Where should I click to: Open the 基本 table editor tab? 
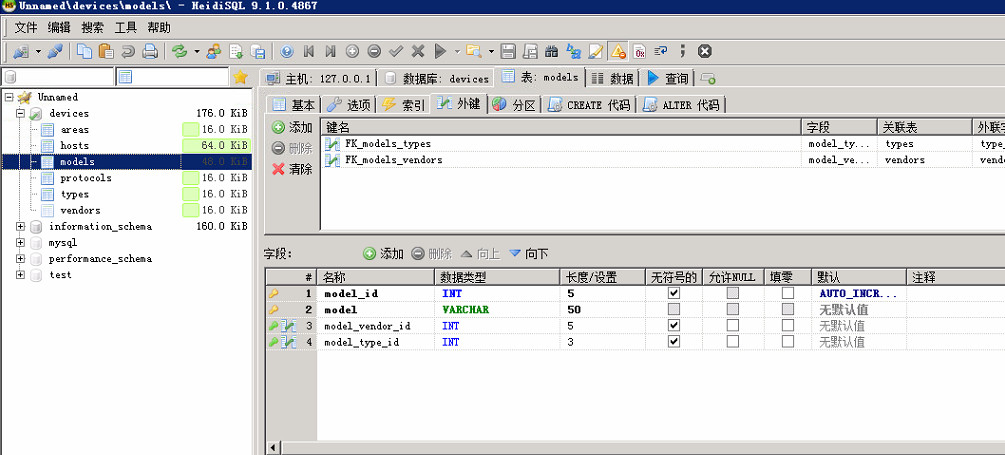click(294, 105)
